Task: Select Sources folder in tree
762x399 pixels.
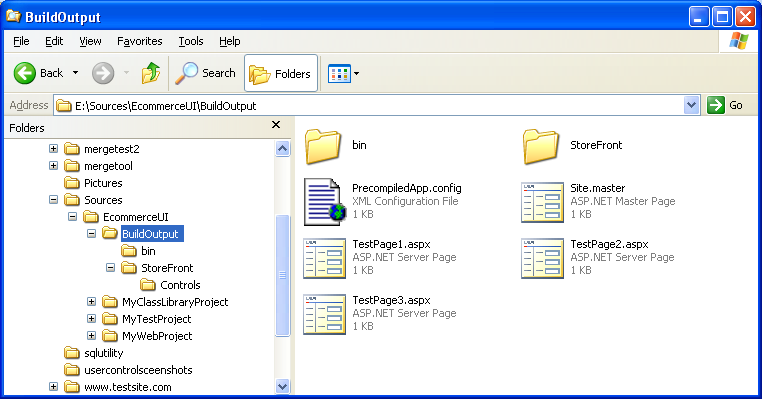Action: 93,200
